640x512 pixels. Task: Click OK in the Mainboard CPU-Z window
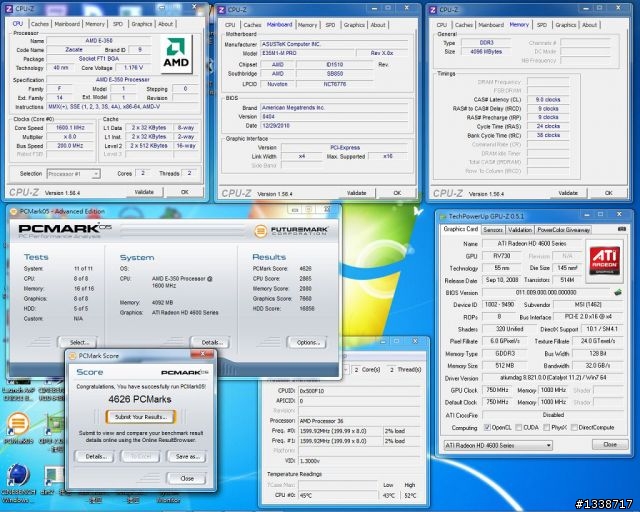(397, 193)
